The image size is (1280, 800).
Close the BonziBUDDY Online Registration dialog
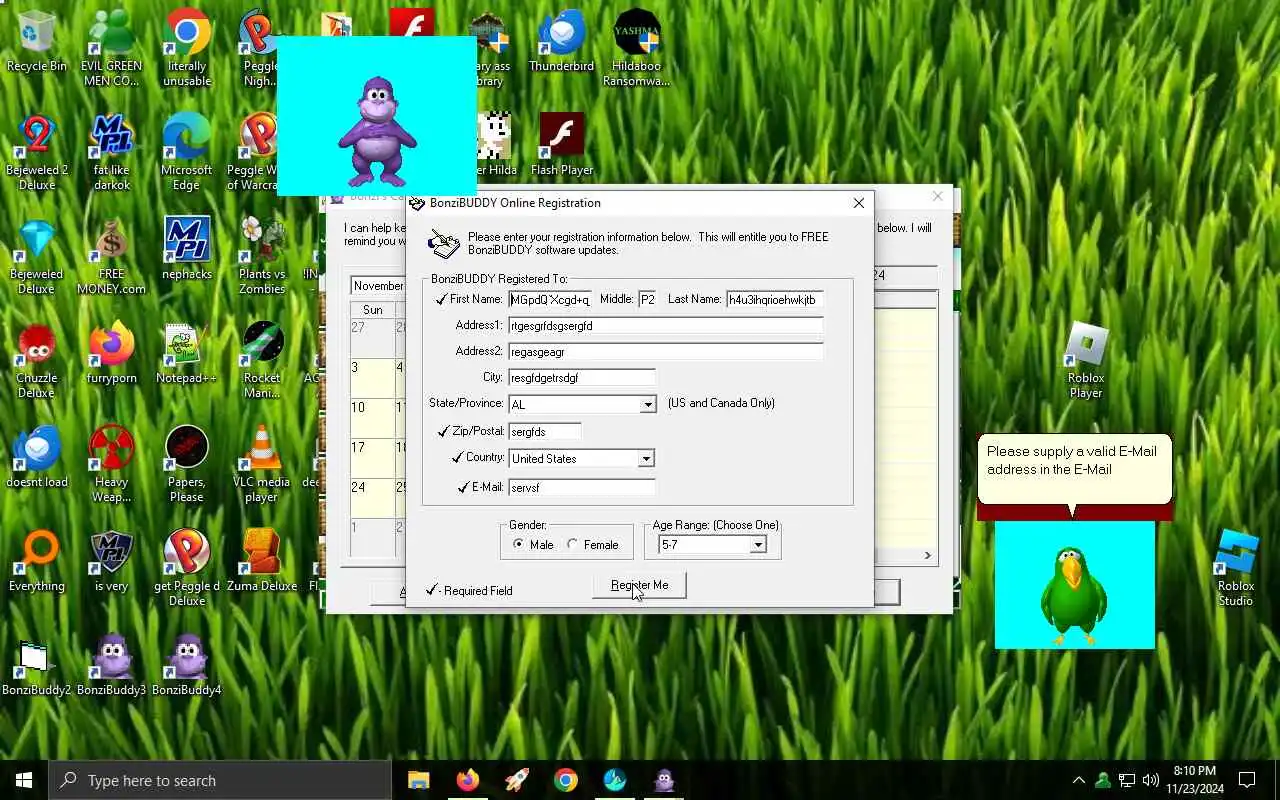(x=858, y=203)
